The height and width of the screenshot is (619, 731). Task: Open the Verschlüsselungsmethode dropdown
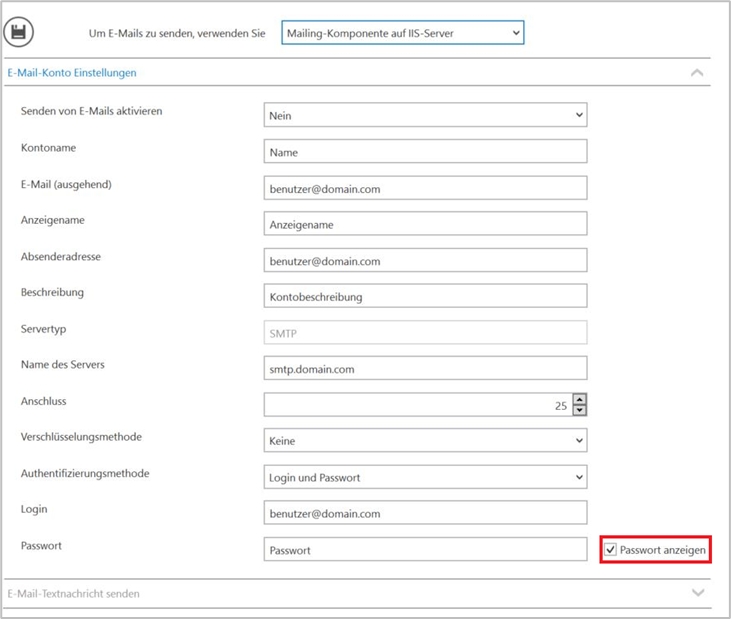(x=425, y=440)
